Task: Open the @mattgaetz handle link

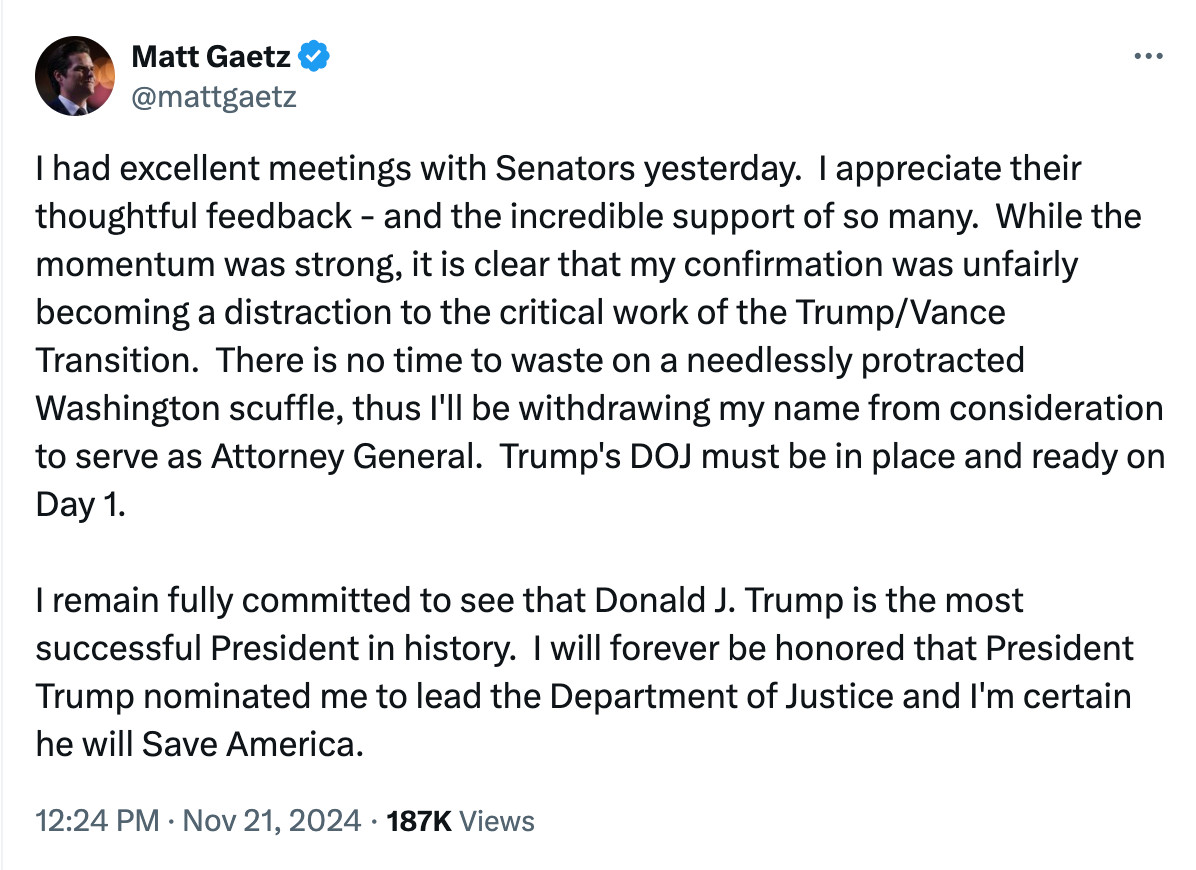Action: click(x=214, y=97)
